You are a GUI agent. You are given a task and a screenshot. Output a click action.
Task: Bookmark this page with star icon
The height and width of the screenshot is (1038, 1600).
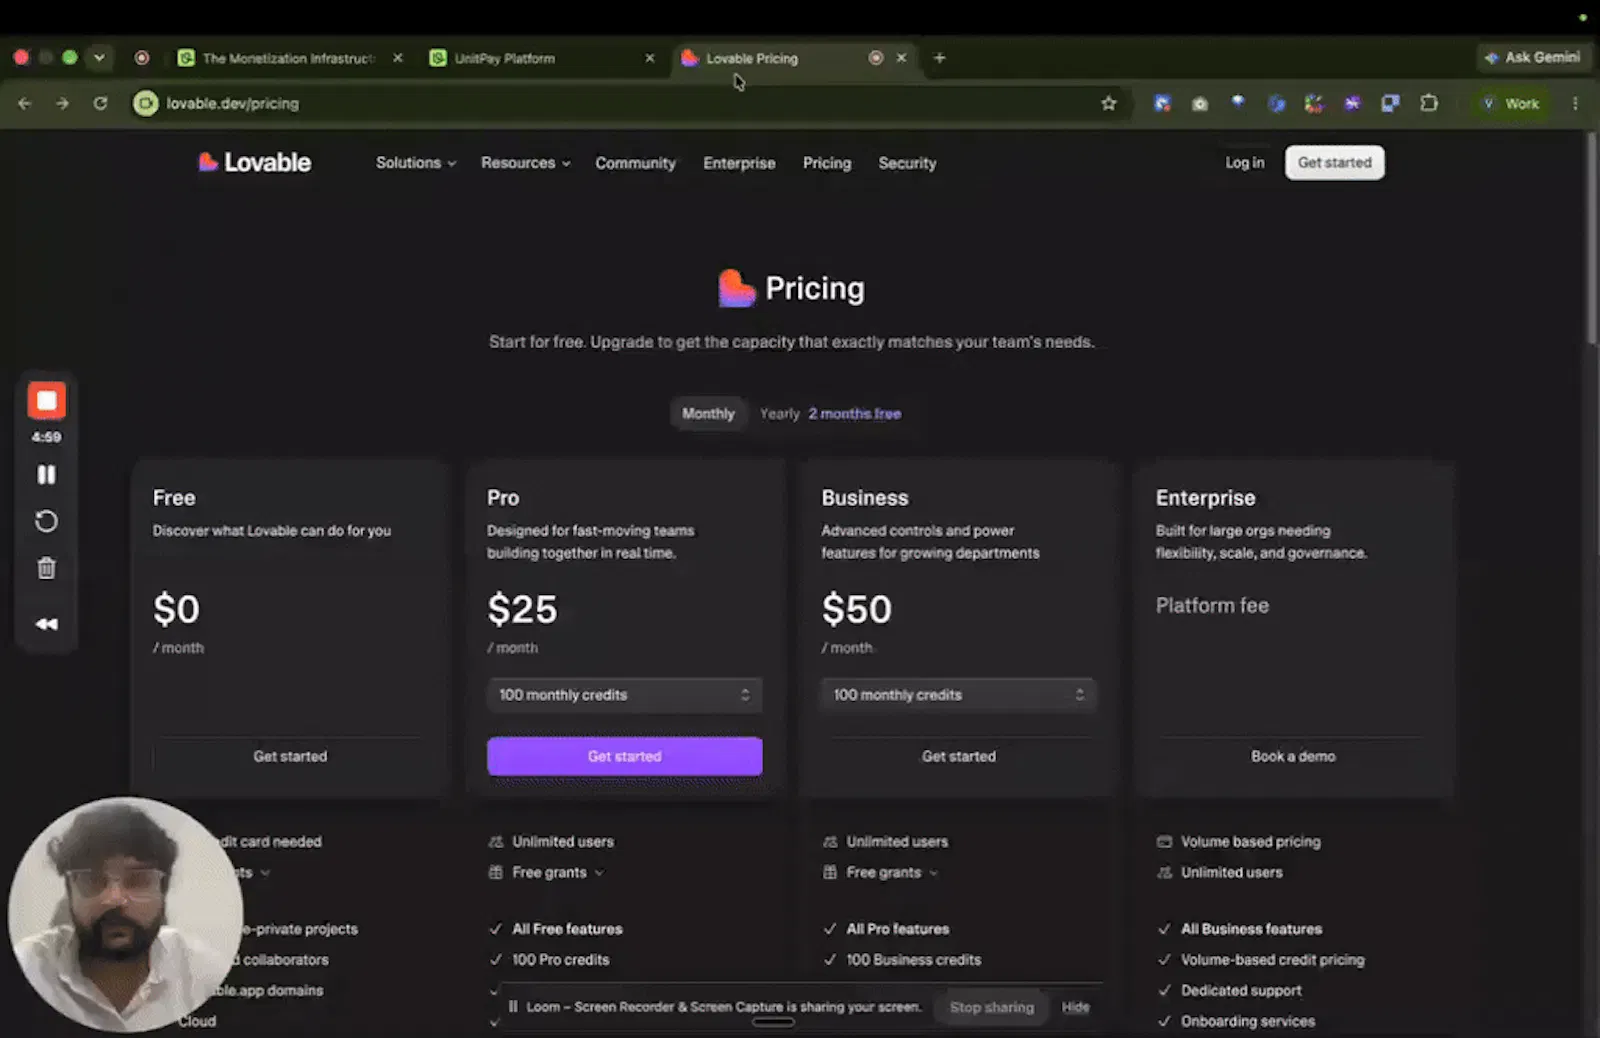click(1108, 104)
